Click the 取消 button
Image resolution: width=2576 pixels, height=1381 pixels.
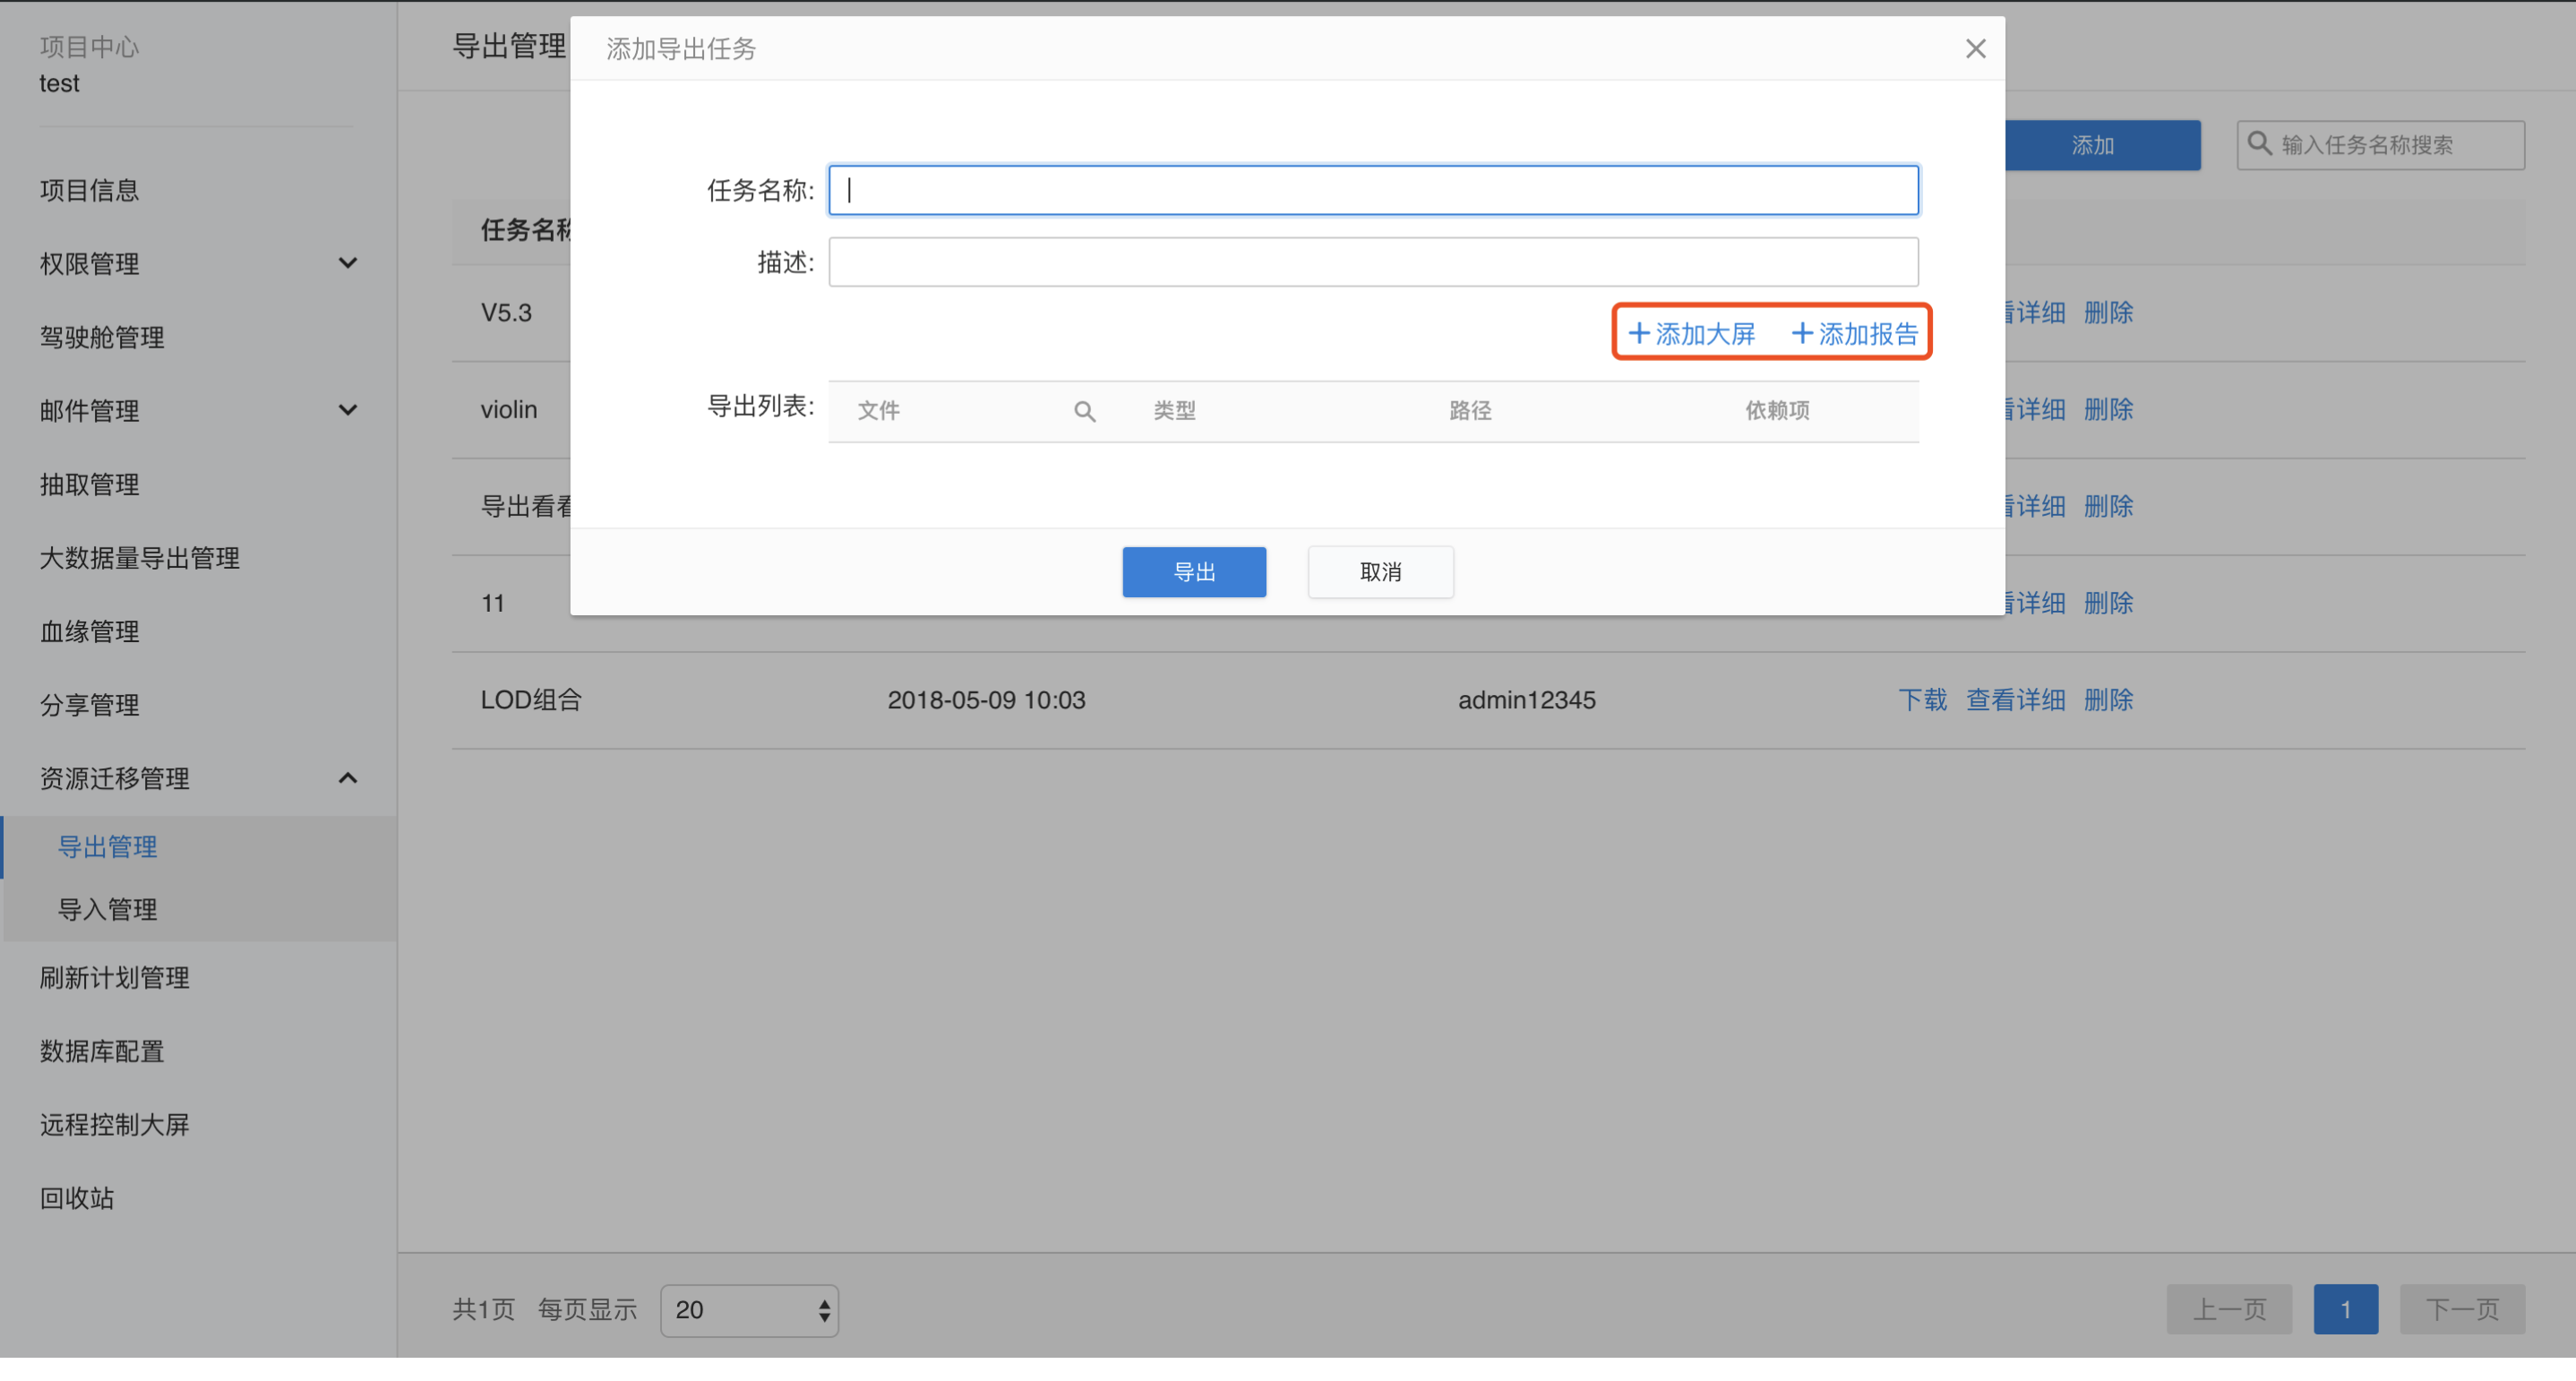coord(1380,572)
